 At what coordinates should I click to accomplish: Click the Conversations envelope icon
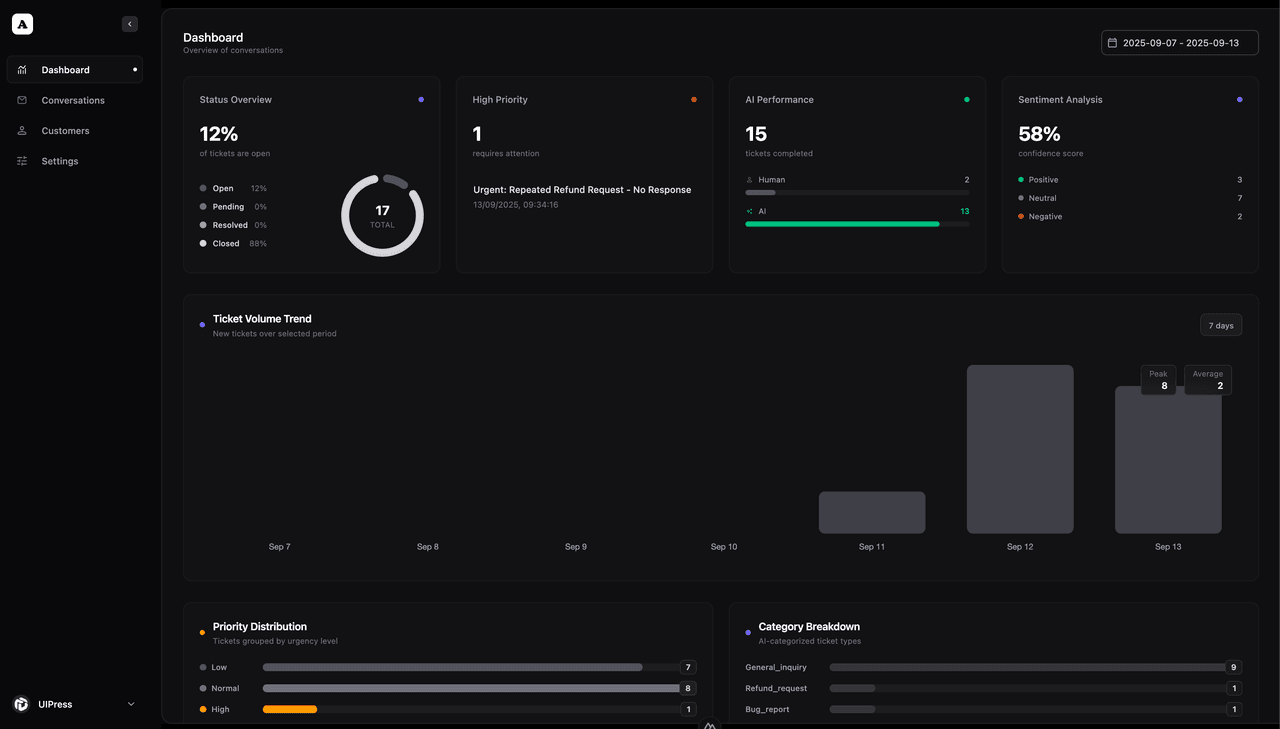[x=22, y=100]
